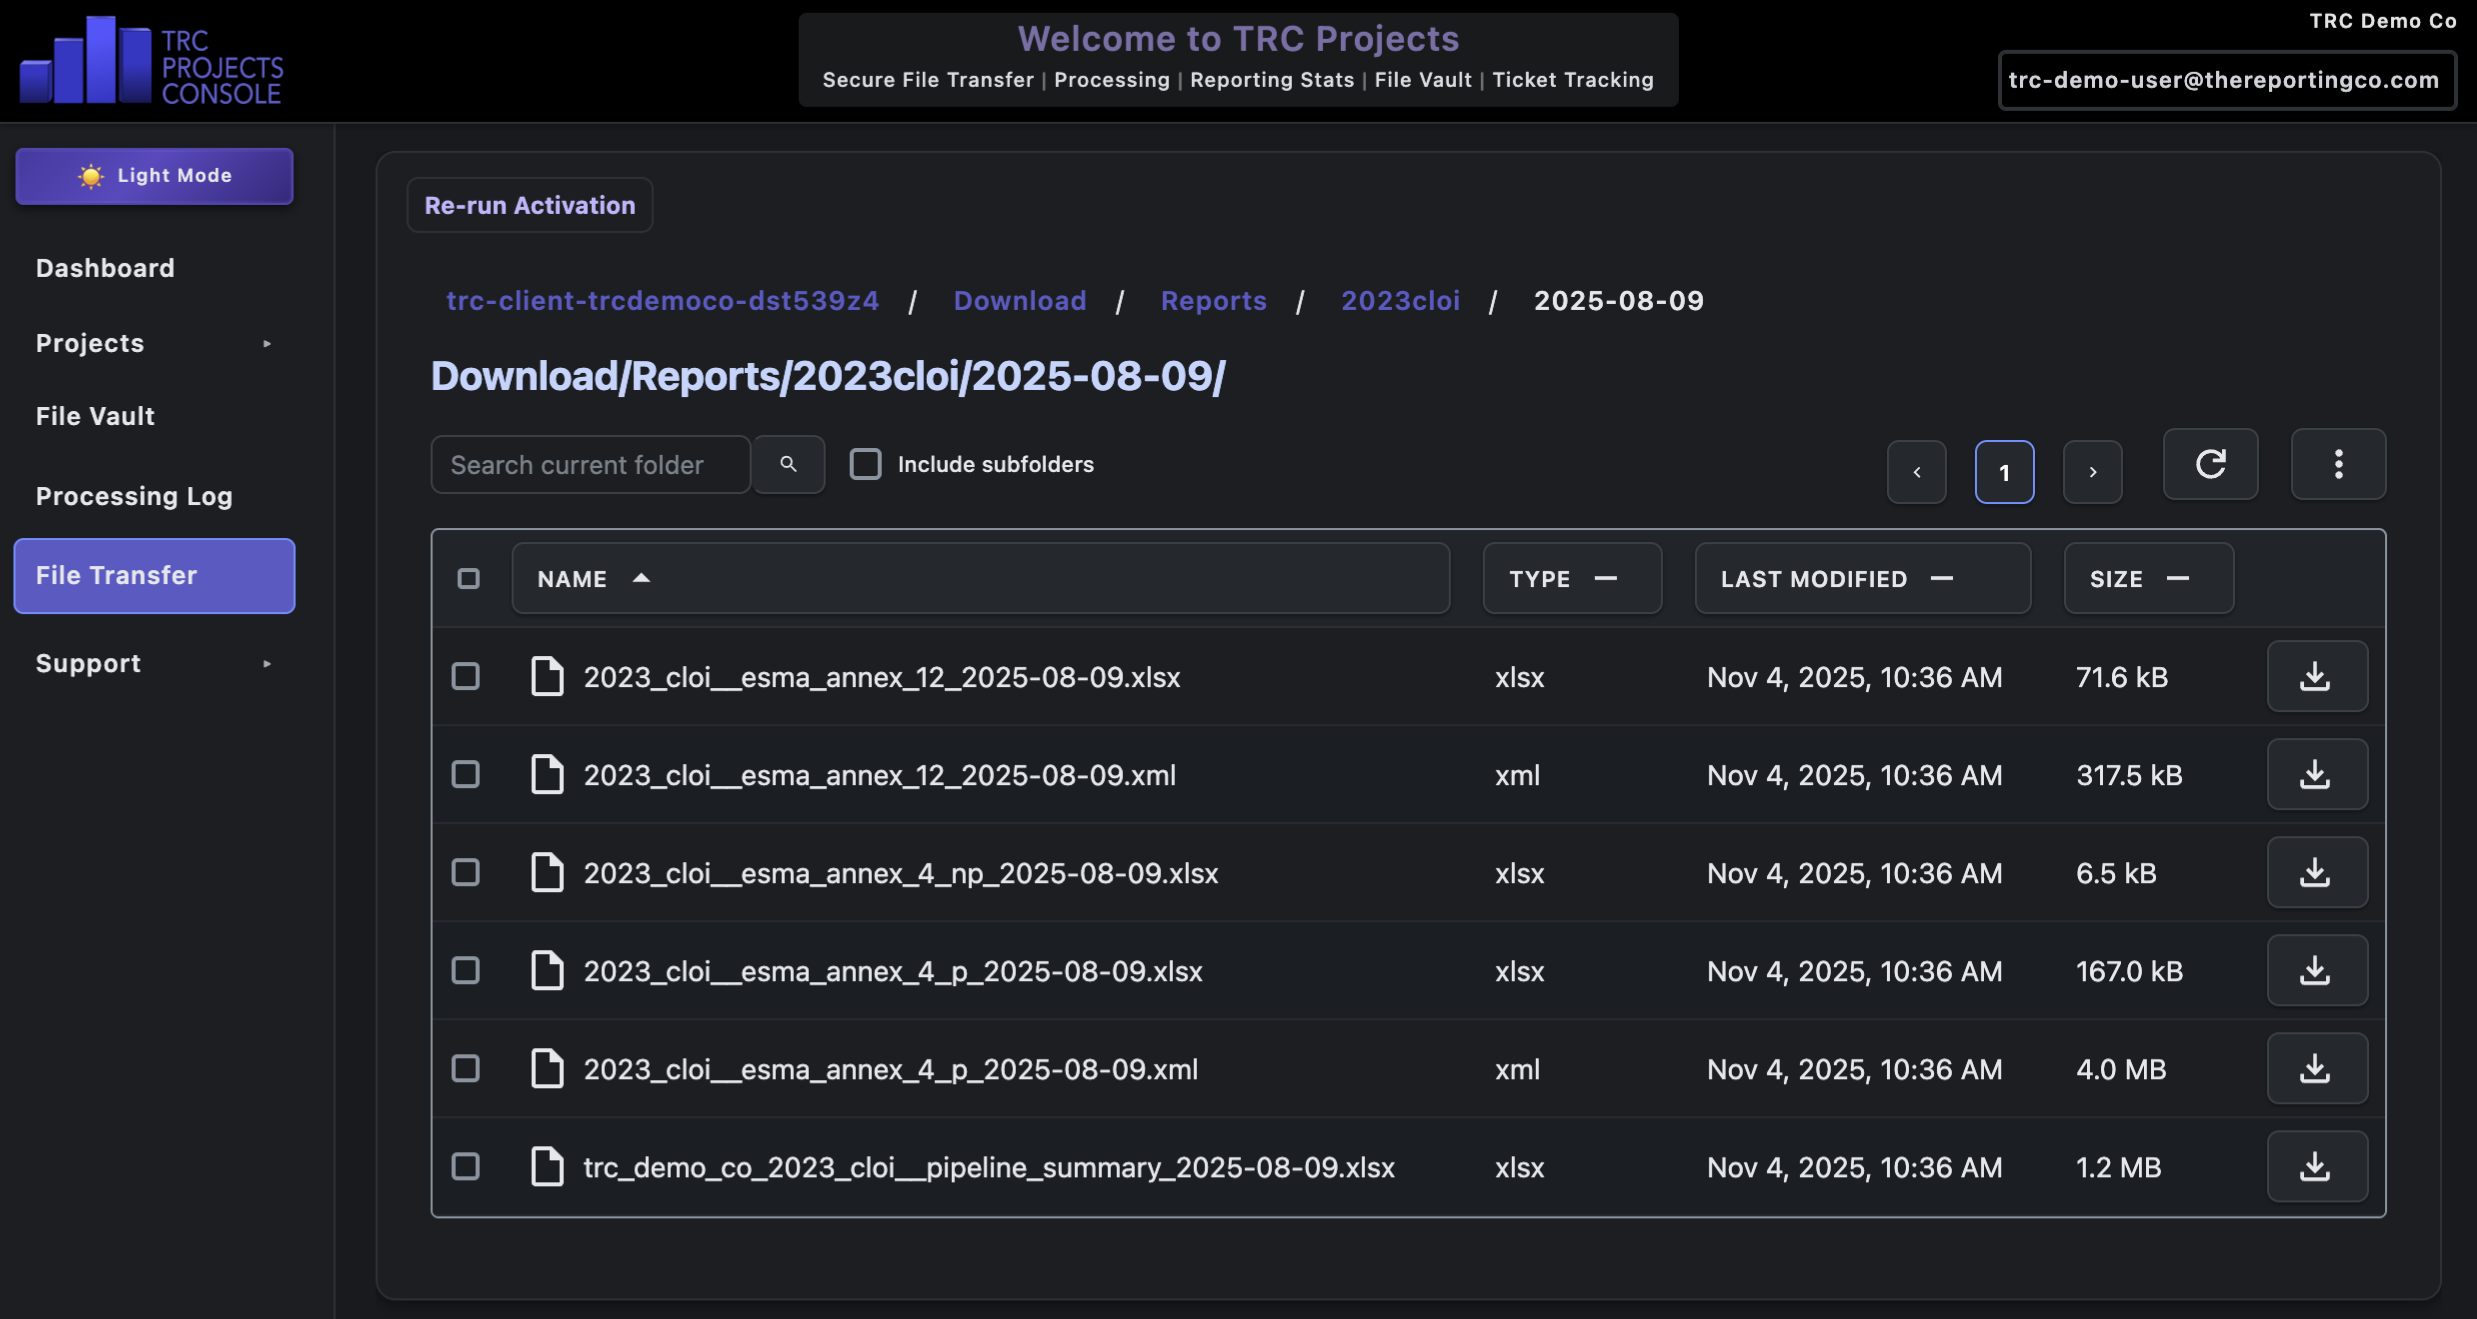Switch to Light Mode

pos(154,176)
